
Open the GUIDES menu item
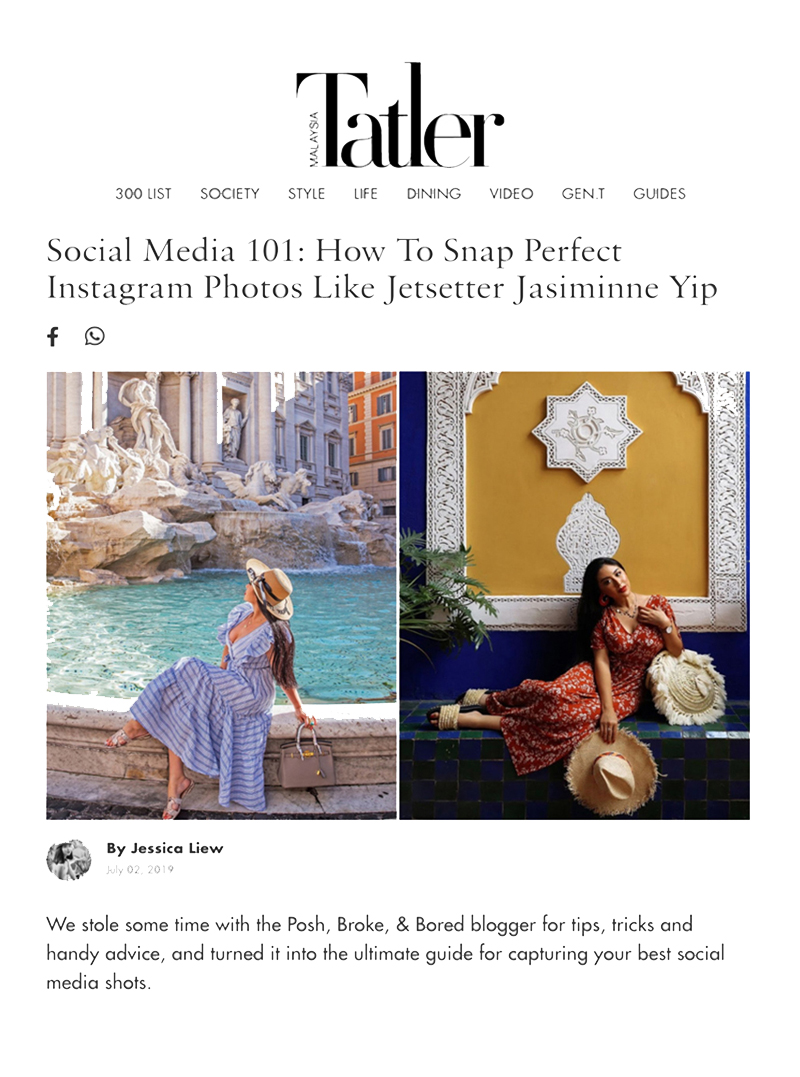(x=659, y=194)
